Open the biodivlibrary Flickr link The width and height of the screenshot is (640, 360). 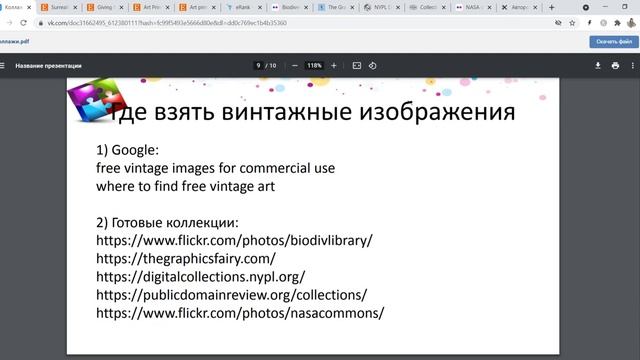click(x=234, y=240)
